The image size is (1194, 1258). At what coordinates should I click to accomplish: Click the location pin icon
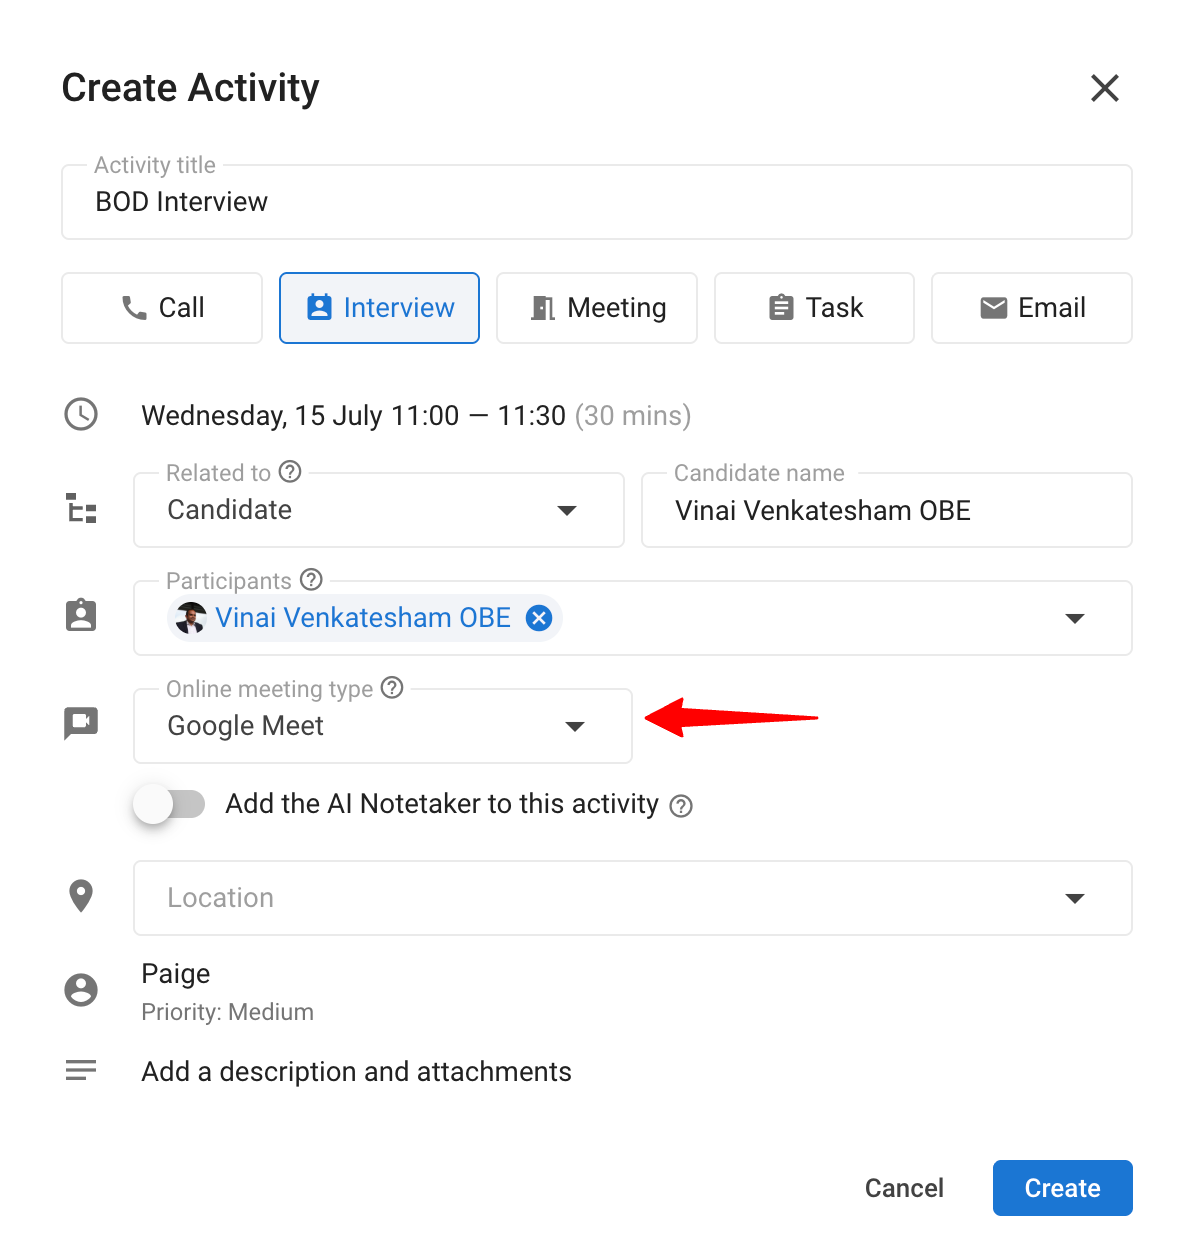point(81,896)
